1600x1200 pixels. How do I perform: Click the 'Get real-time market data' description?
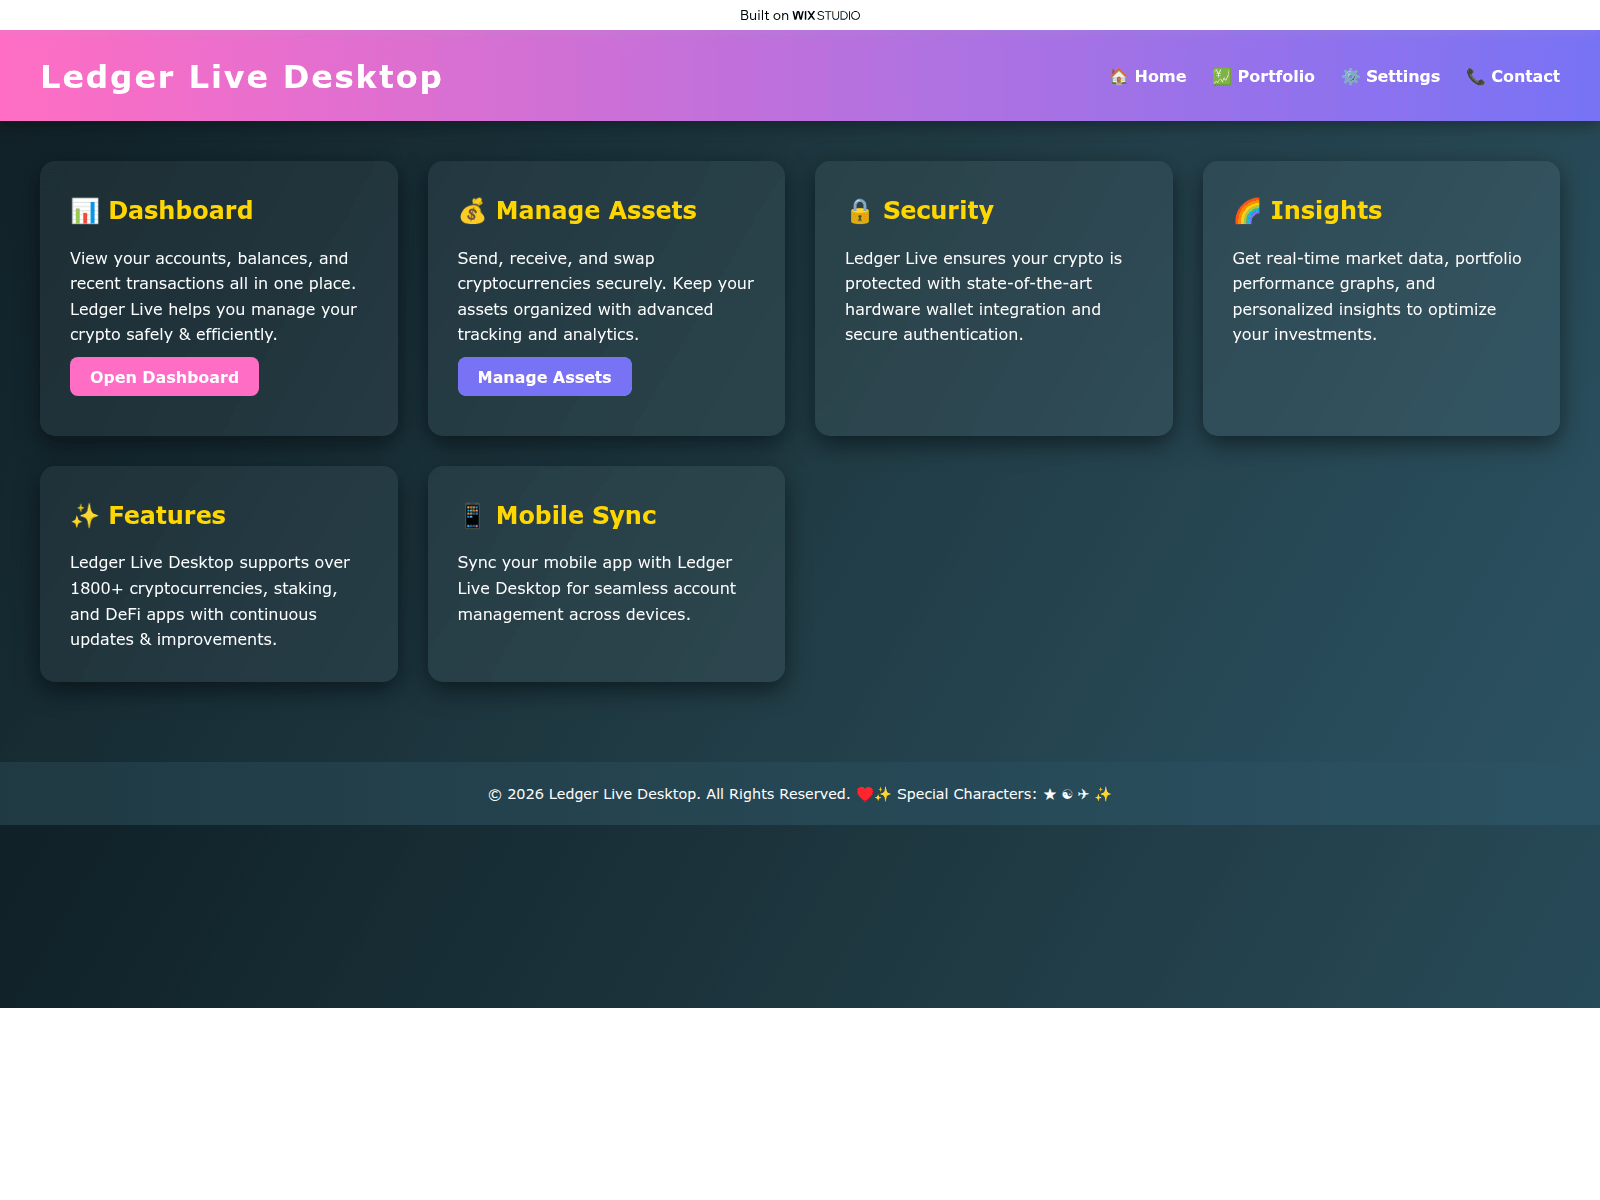tap(1377, 296)
